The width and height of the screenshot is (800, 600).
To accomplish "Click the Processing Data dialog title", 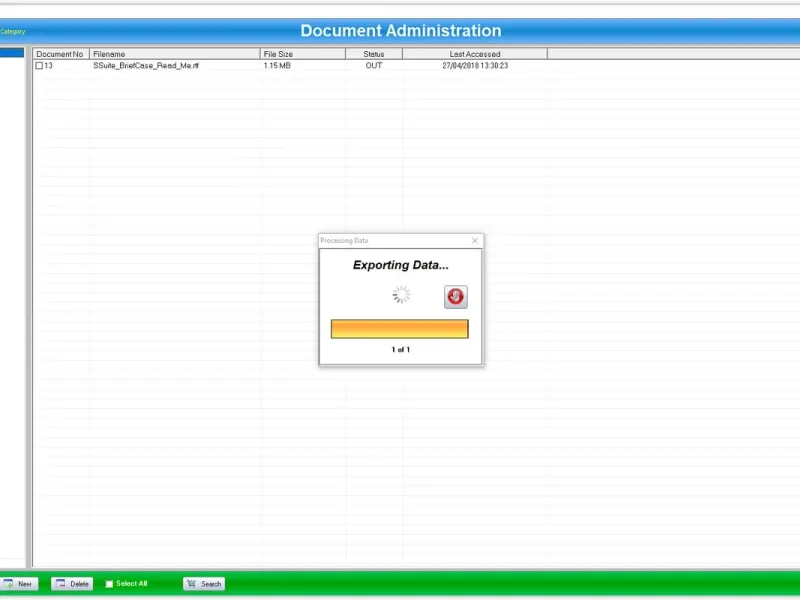I will [x=344, y=240].
